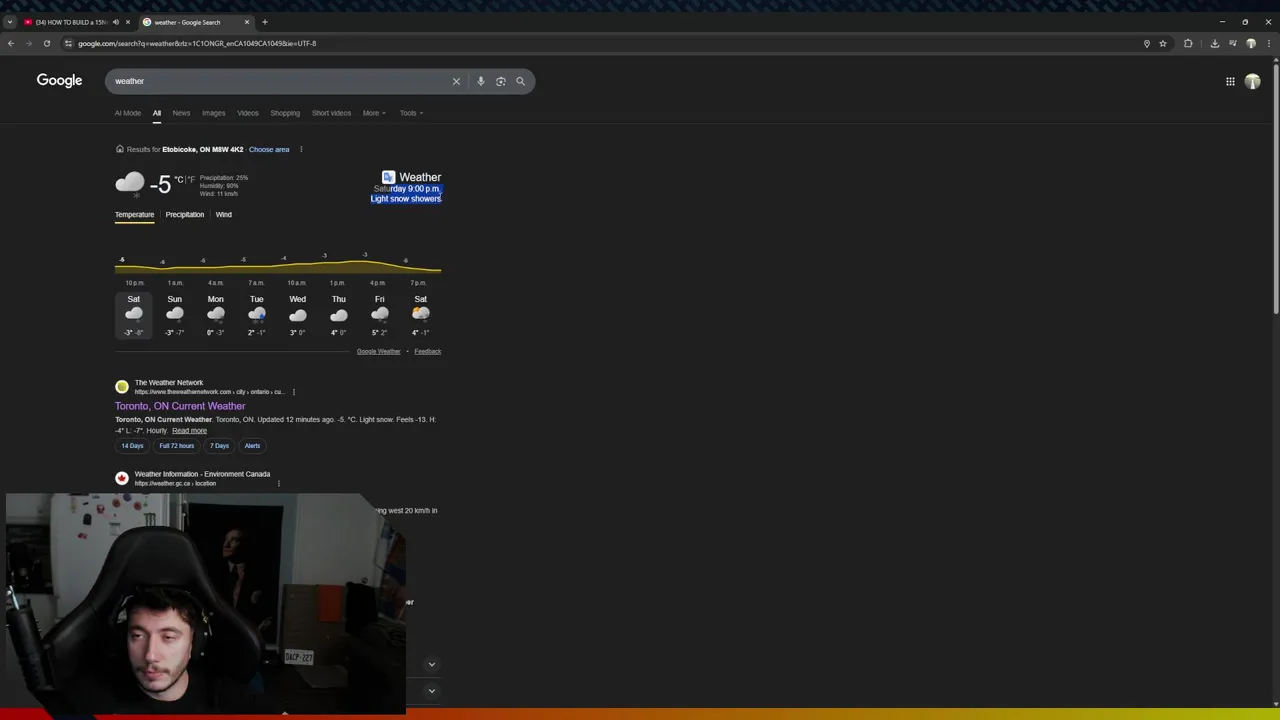Select the Shopping search tab
The image size is (1280, 720).
point(285,113)
